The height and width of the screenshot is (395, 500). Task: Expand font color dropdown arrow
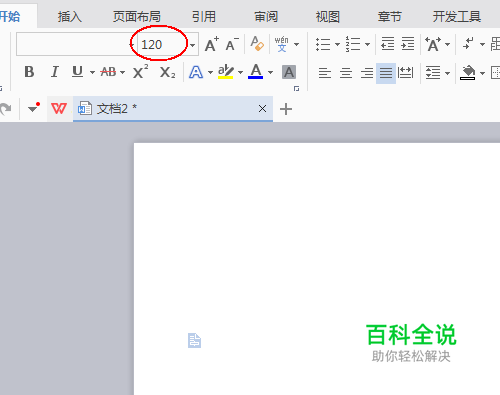pos(270,72)
